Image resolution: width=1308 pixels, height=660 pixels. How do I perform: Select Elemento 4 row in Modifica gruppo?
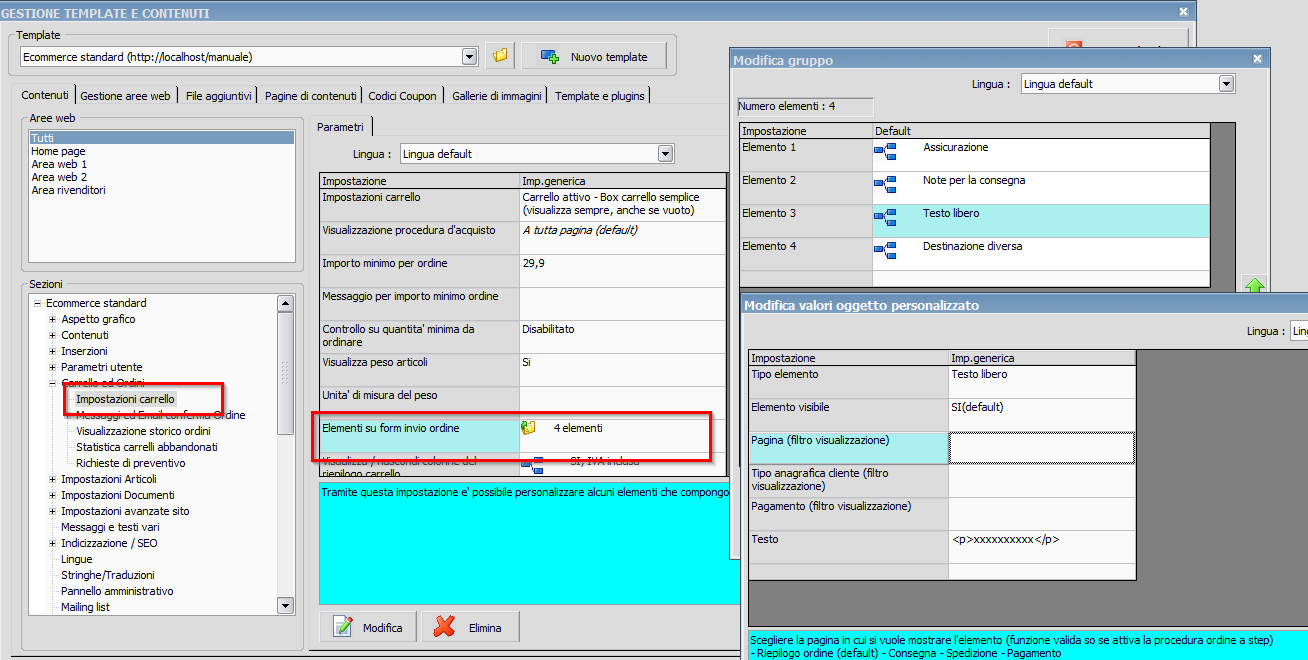click(975, 253)
